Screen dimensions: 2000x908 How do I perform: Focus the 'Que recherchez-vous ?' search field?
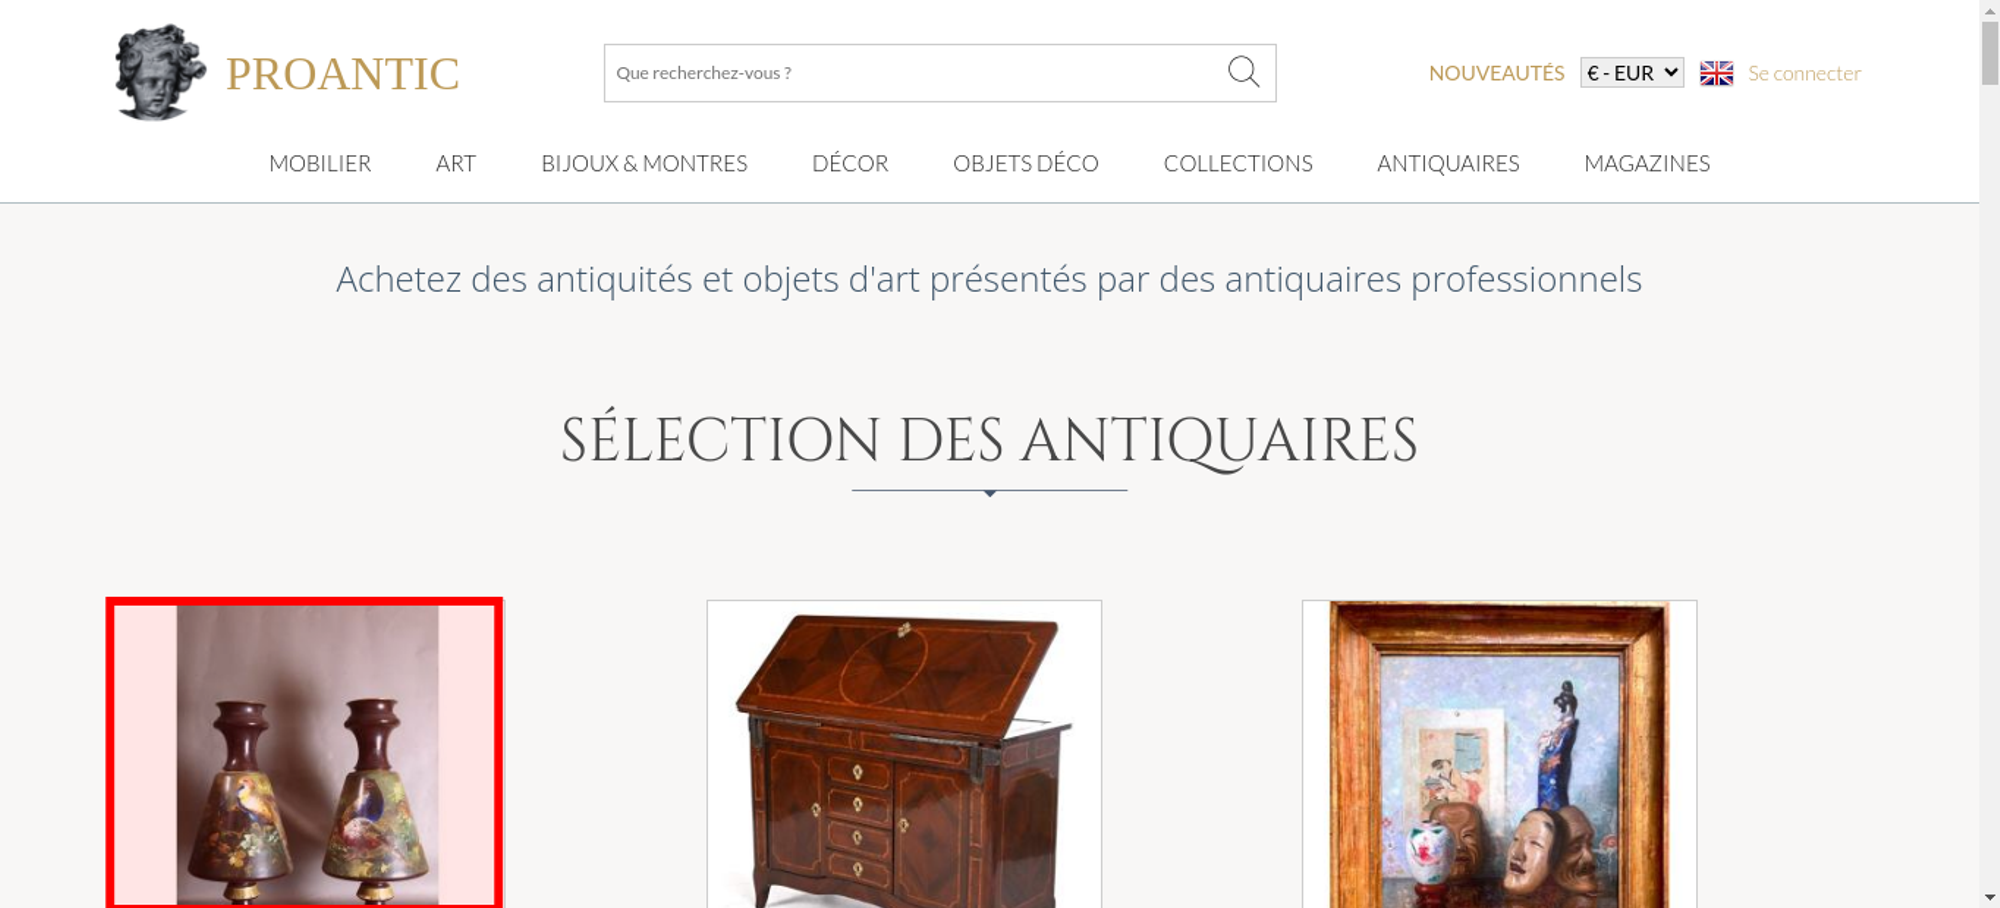915,73
